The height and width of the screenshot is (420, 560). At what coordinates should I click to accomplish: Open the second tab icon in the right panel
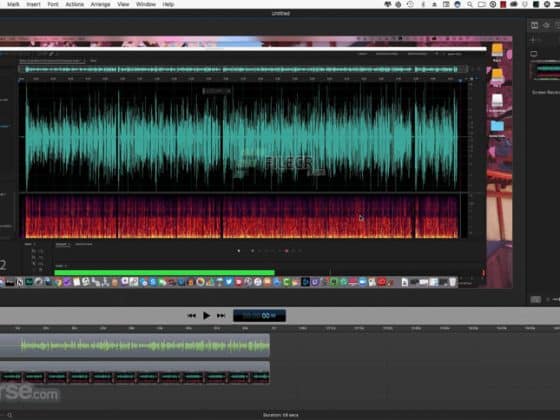coord(546,25)
